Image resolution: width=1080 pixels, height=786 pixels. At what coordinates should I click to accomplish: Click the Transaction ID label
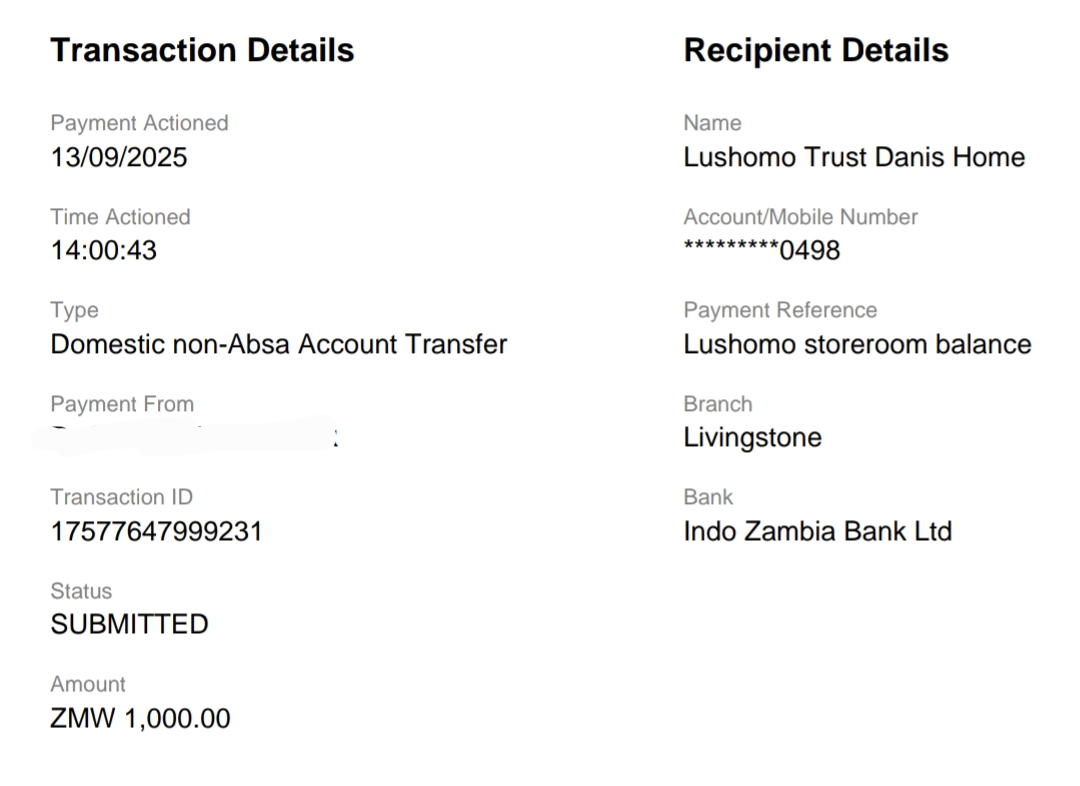click(121, 497)
